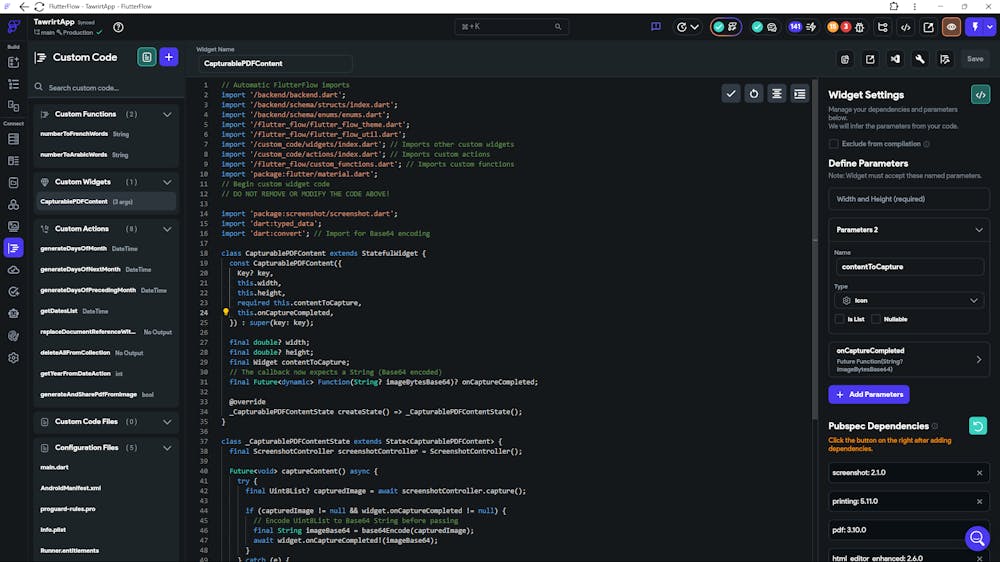Remove the printing: 5.11.0 dependency

980,501
